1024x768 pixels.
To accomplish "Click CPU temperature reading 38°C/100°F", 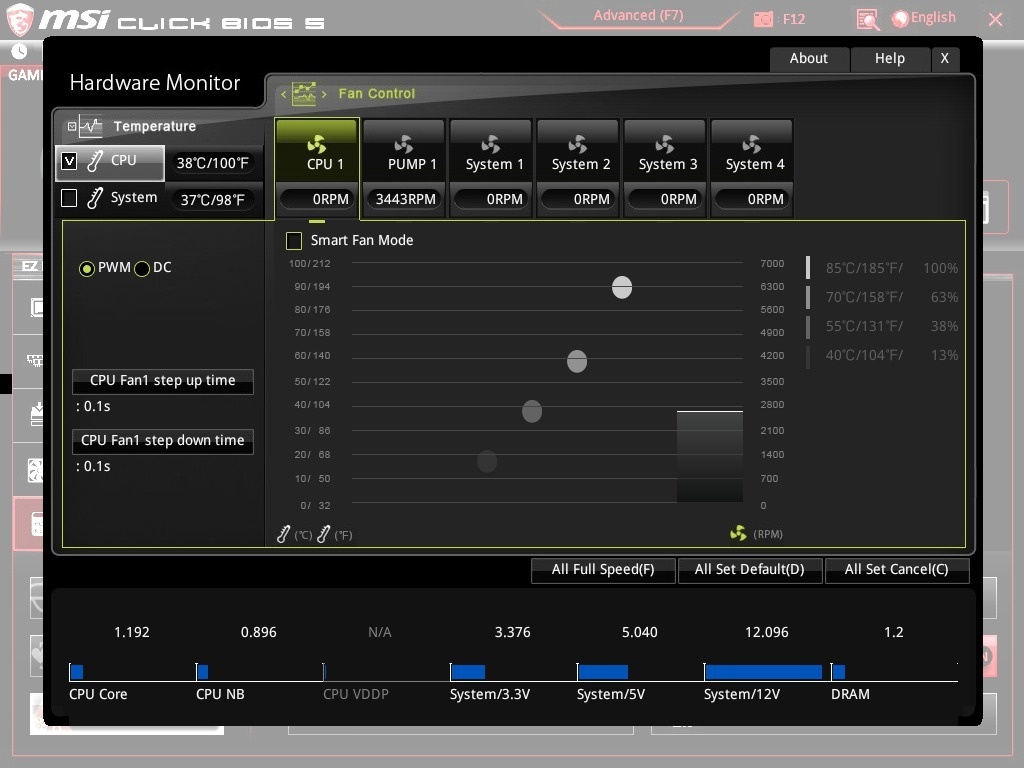I will click(x=212, y=163).
